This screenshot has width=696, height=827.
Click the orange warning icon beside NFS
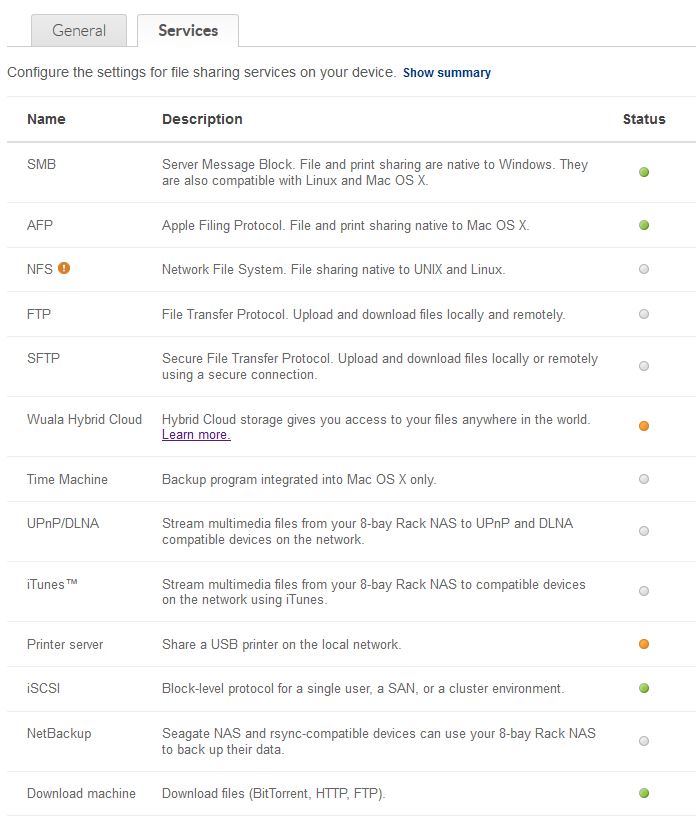(x=64, y=268)
